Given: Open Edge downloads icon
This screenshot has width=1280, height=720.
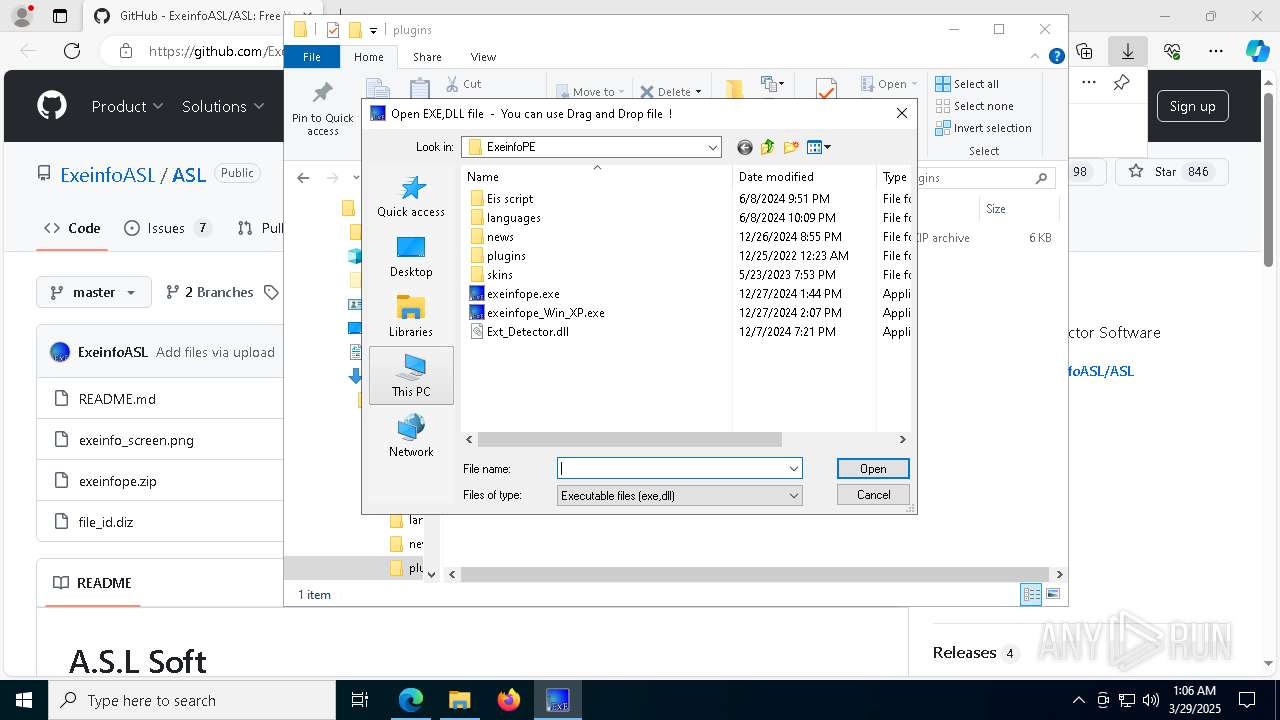Looking at the screenshot, I should tap(1128, 51).
